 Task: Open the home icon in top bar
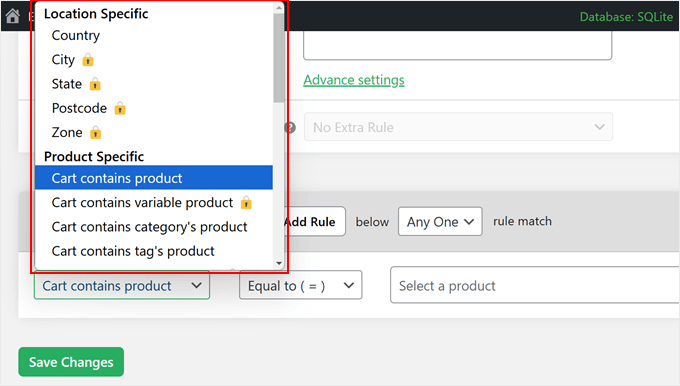[x=13, y=16]
